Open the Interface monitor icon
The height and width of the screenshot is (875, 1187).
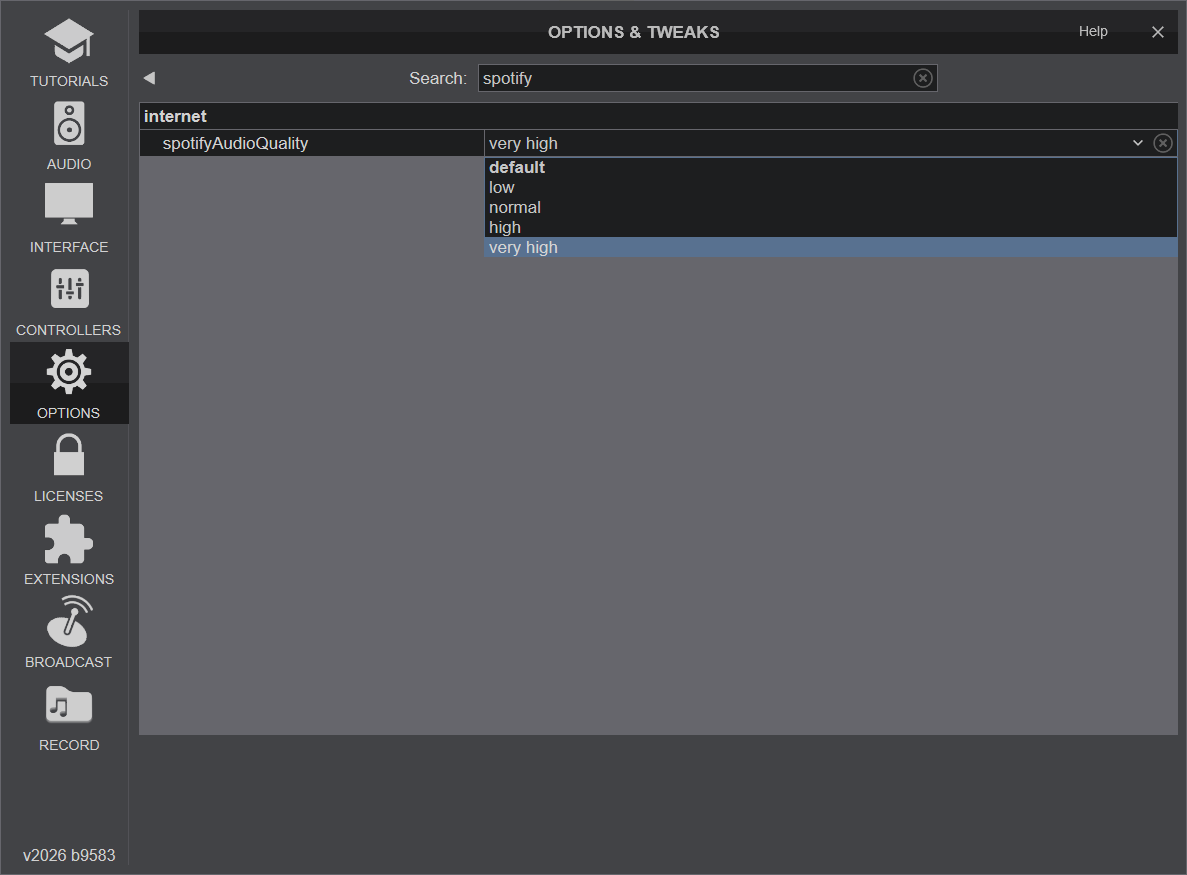pos(69,204)
